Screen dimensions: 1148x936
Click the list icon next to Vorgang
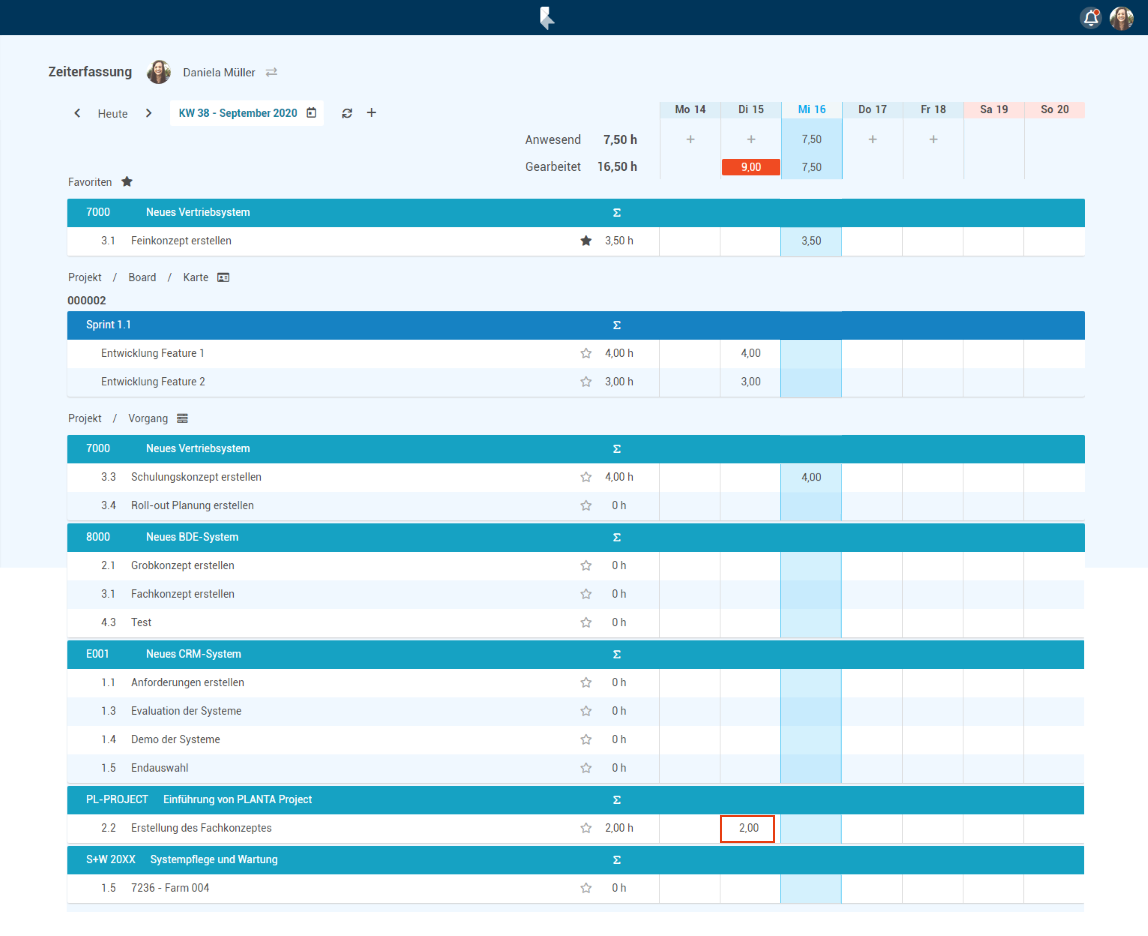(x=182, y=418)
